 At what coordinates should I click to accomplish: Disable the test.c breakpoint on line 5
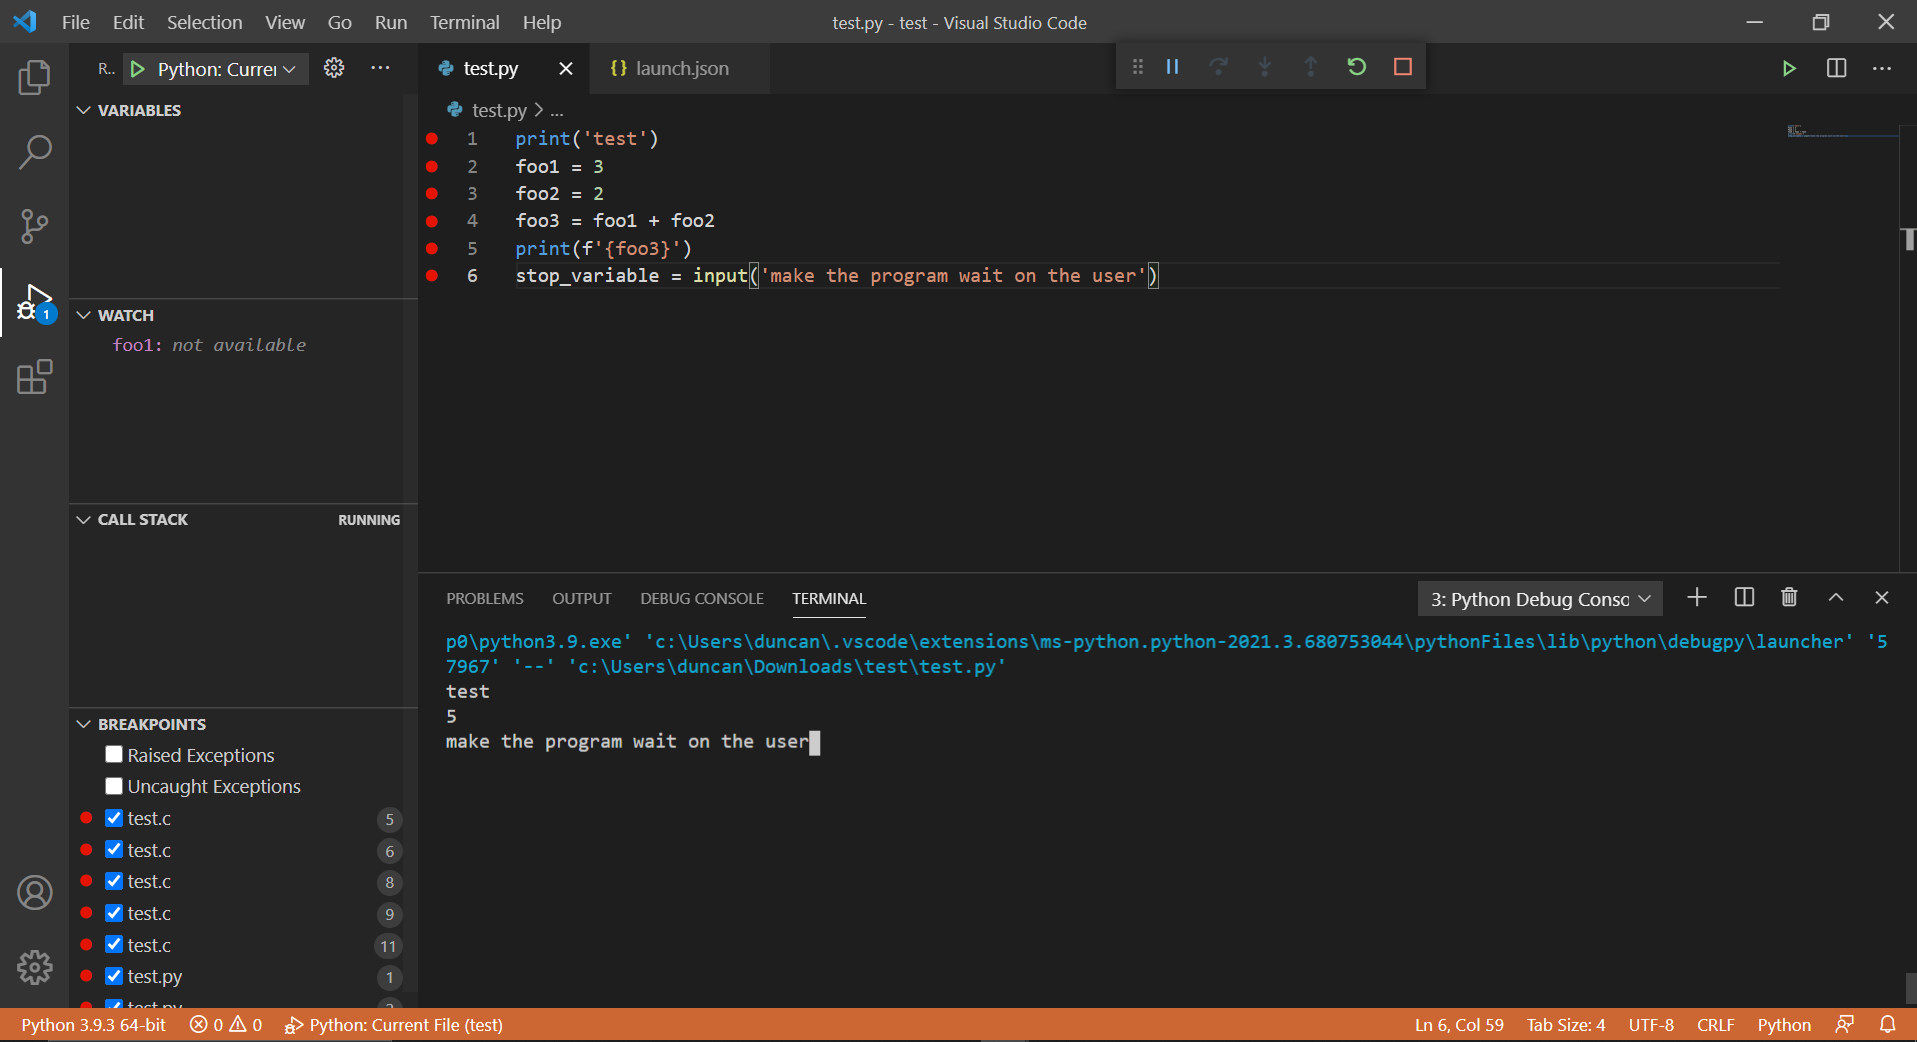pyautogui.click(x=113, y=818)
